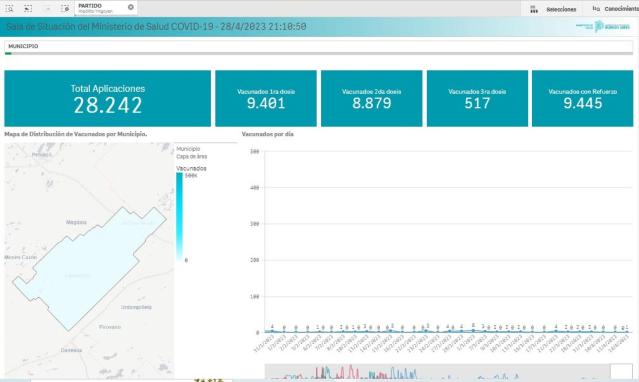Click the Total Aplicaciones 28.242 tile
639x382 pixels.
click(x=108, y=98)
